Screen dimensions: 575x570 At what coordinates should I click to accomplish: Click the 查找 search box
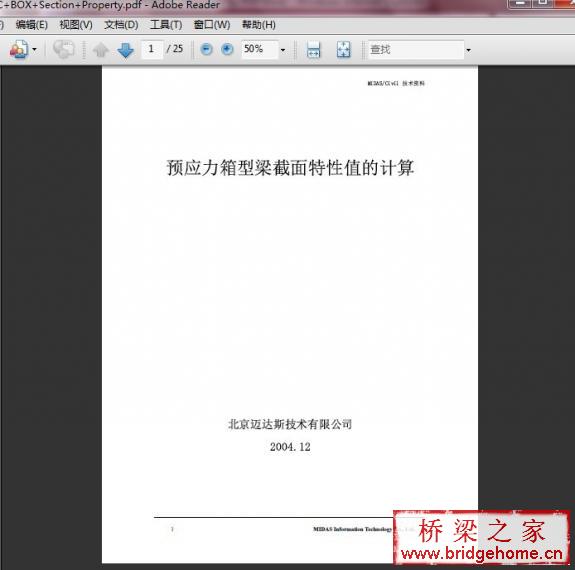[x=416, y=50]
